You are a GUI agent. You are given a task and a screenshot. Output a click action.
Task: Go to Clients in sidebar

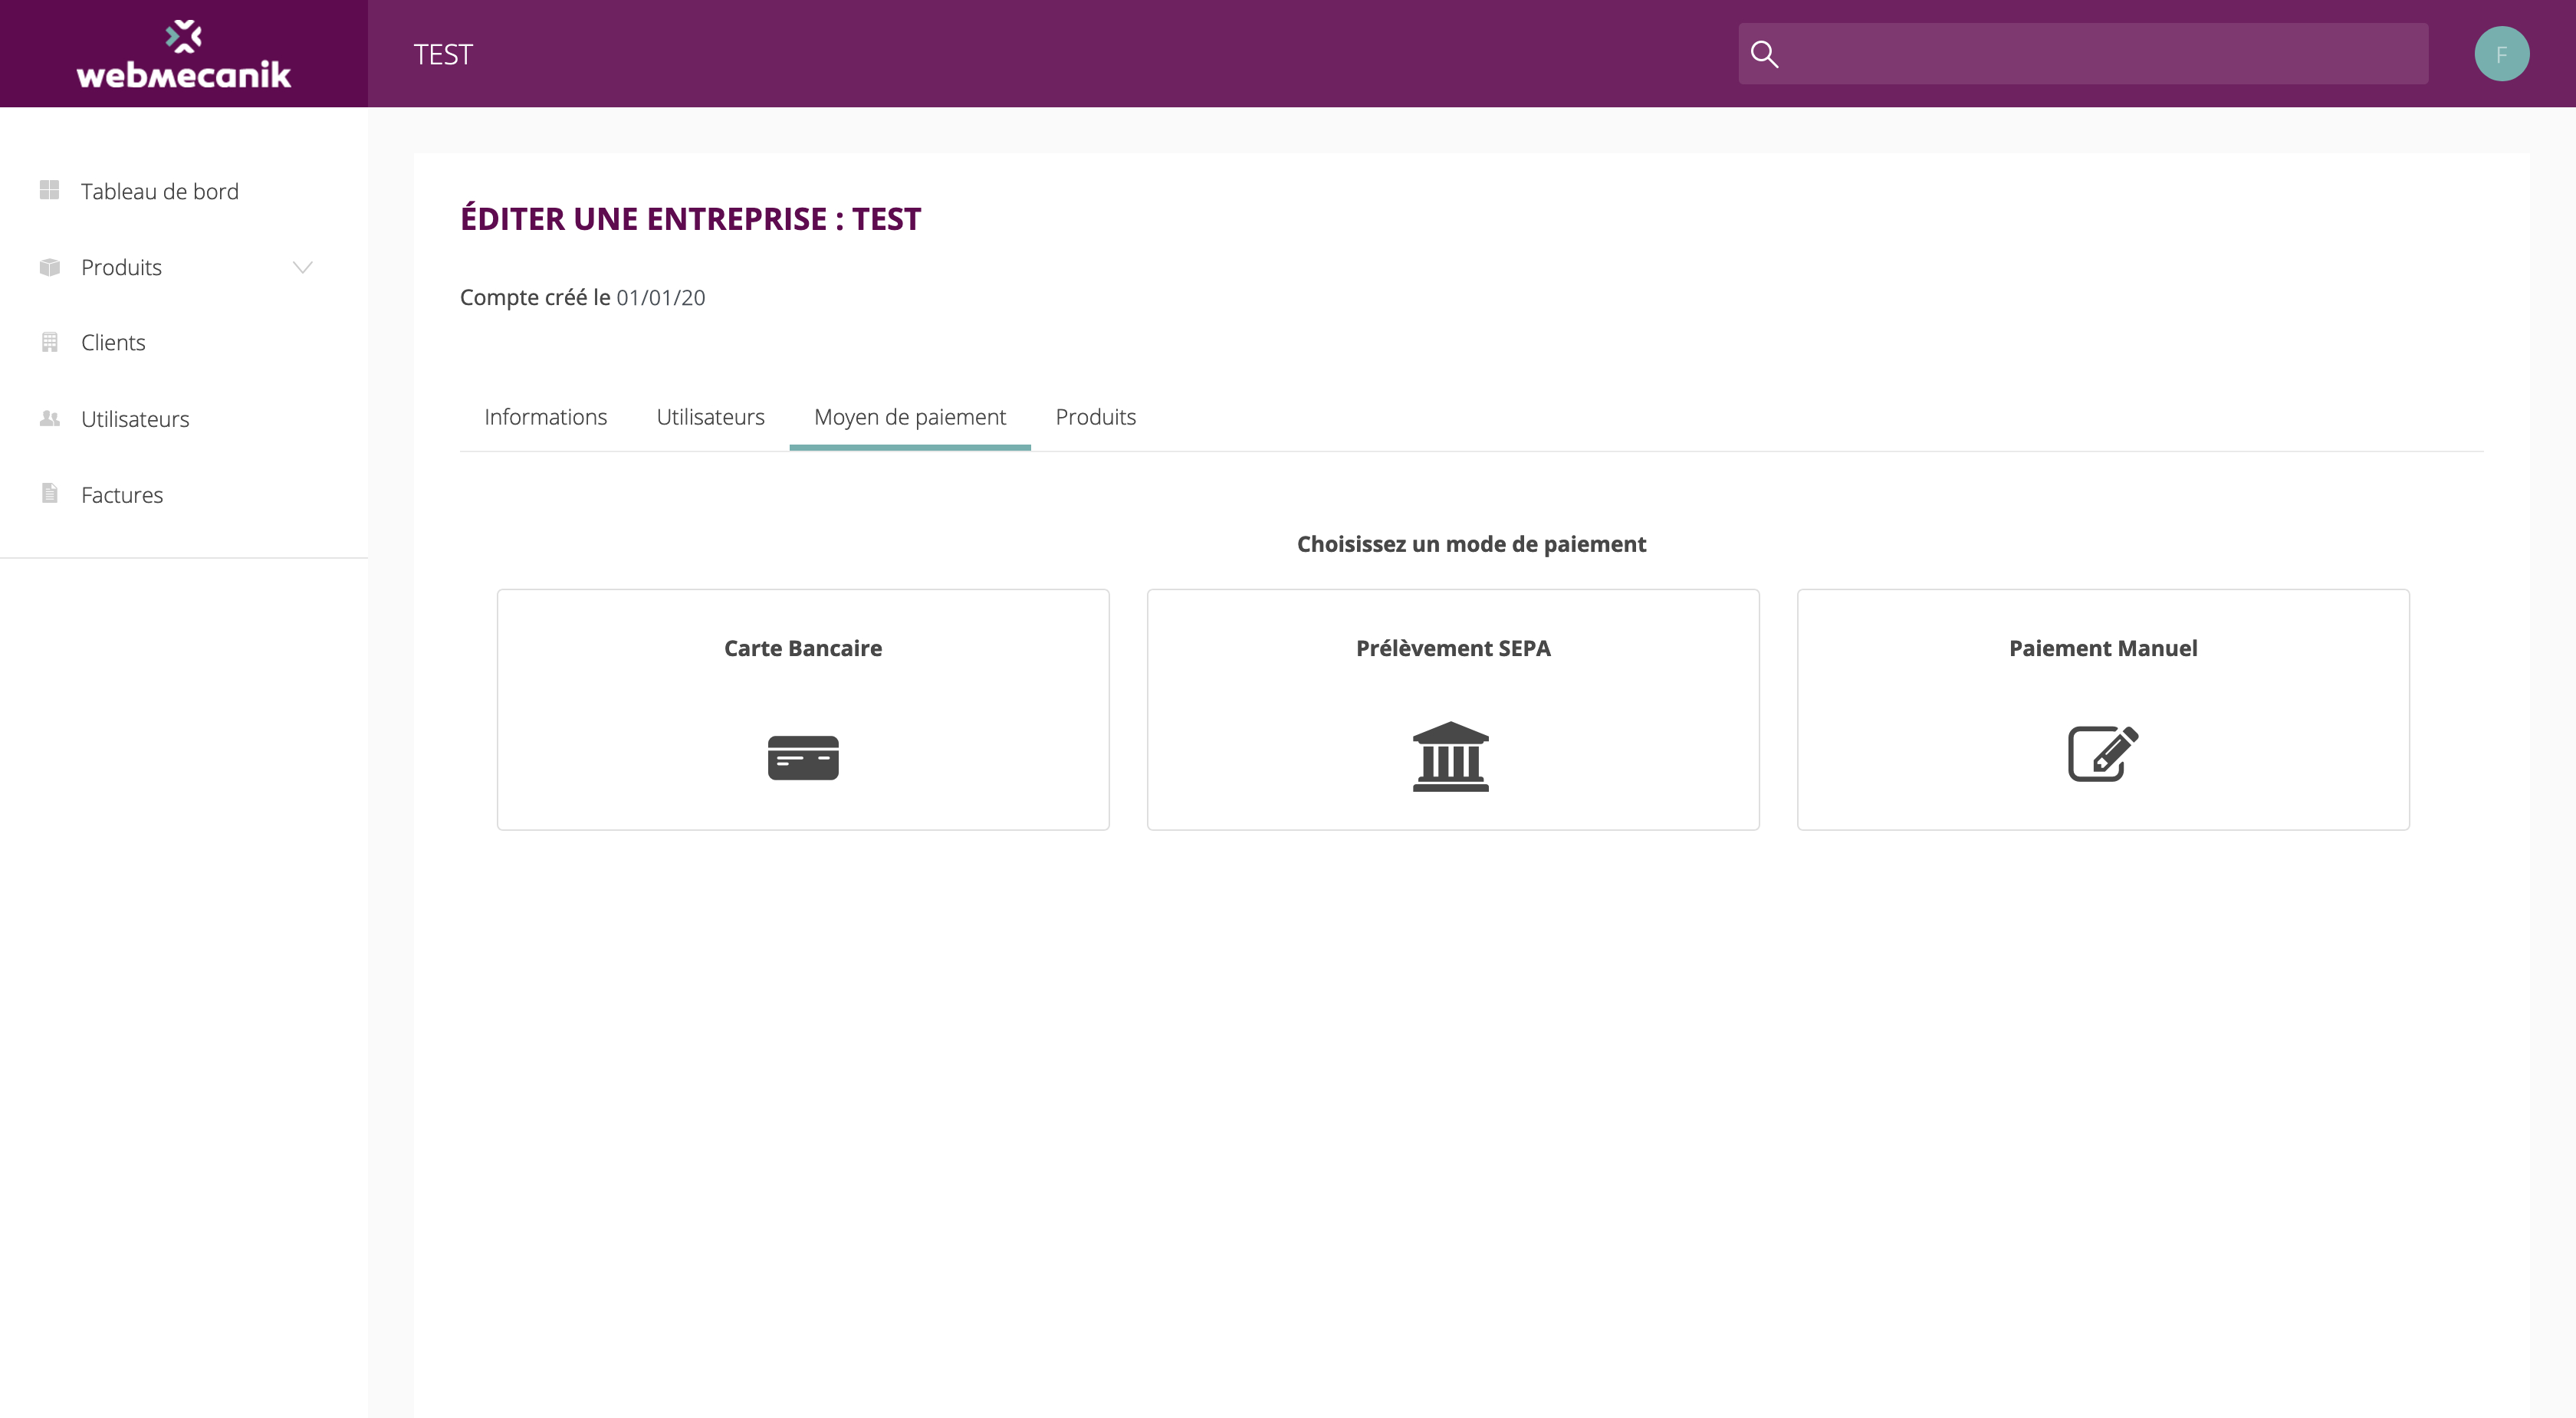coord(113,342)
